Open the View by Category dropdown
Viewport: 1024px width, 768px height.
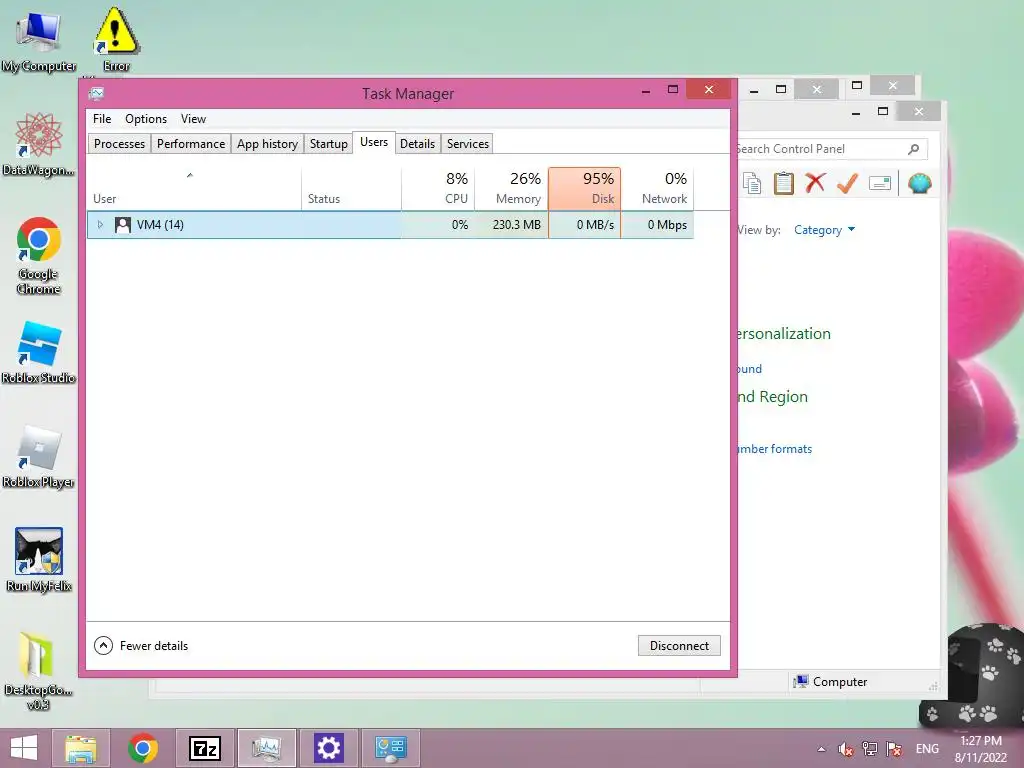tap(824, 230)
